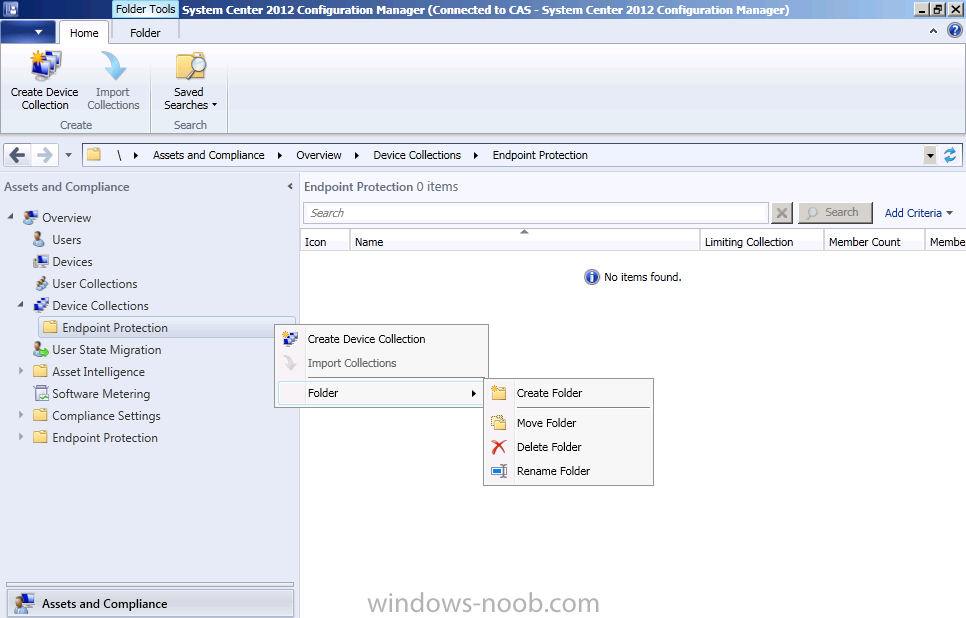Screen dimensions: 966x618
Task: Click the Compliance Settings folder icon
Action: click(x=40, y=415)
